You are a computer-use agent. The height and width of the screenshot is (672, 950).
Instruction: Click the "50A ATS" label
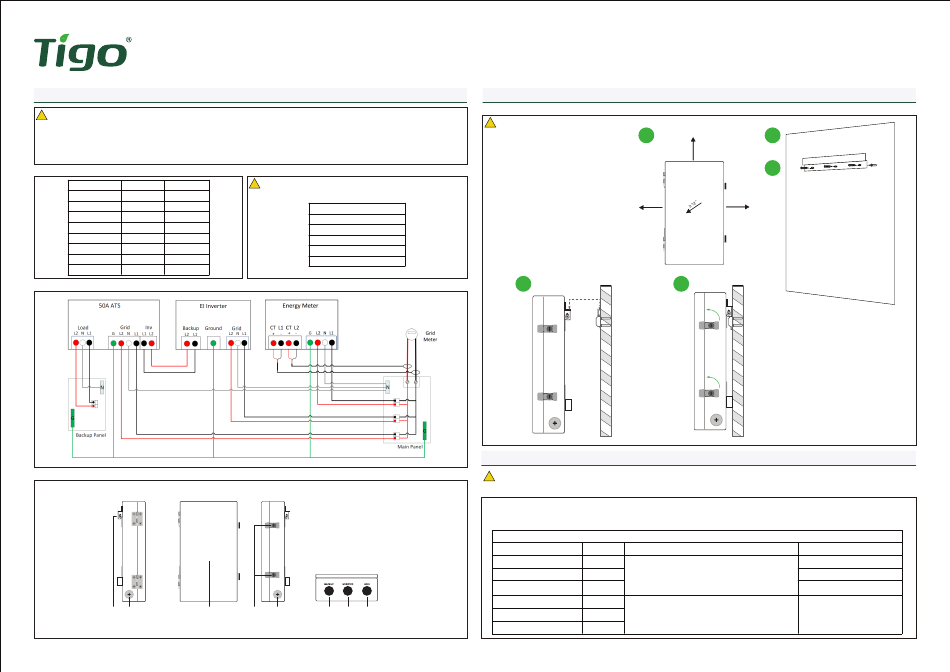click(x=110, y=305)
